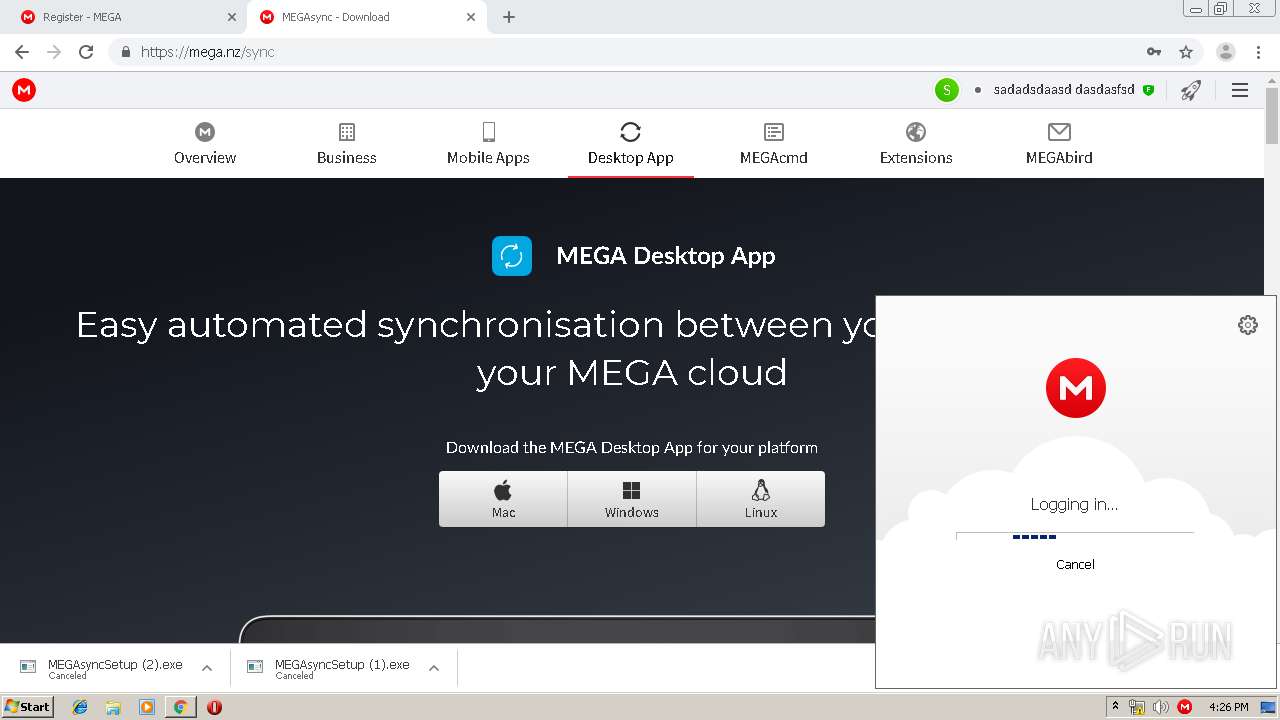The height and width of the screenshot is (720, 1280).
Task: Click the forward navigation arrow
Action: click(x=54, y=52)
